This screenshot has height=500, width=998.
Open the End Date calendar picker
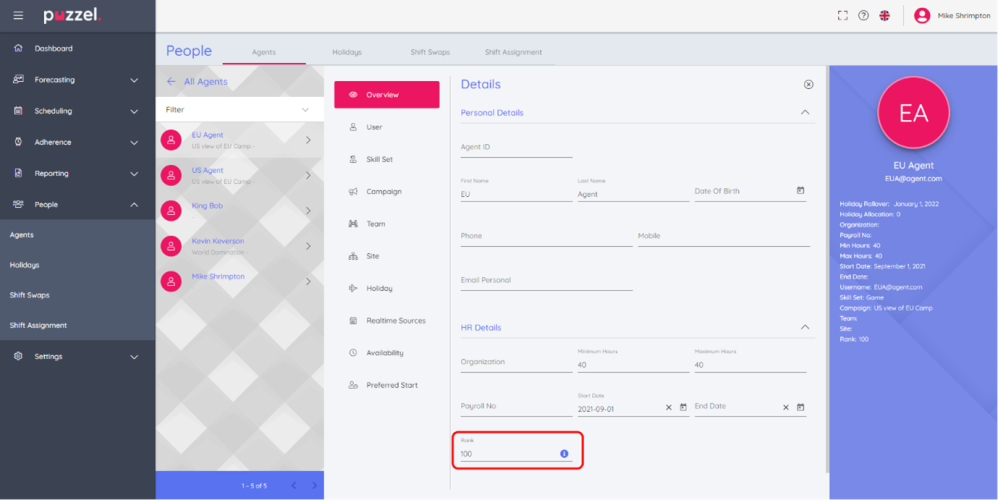click(x=800, y=407)
